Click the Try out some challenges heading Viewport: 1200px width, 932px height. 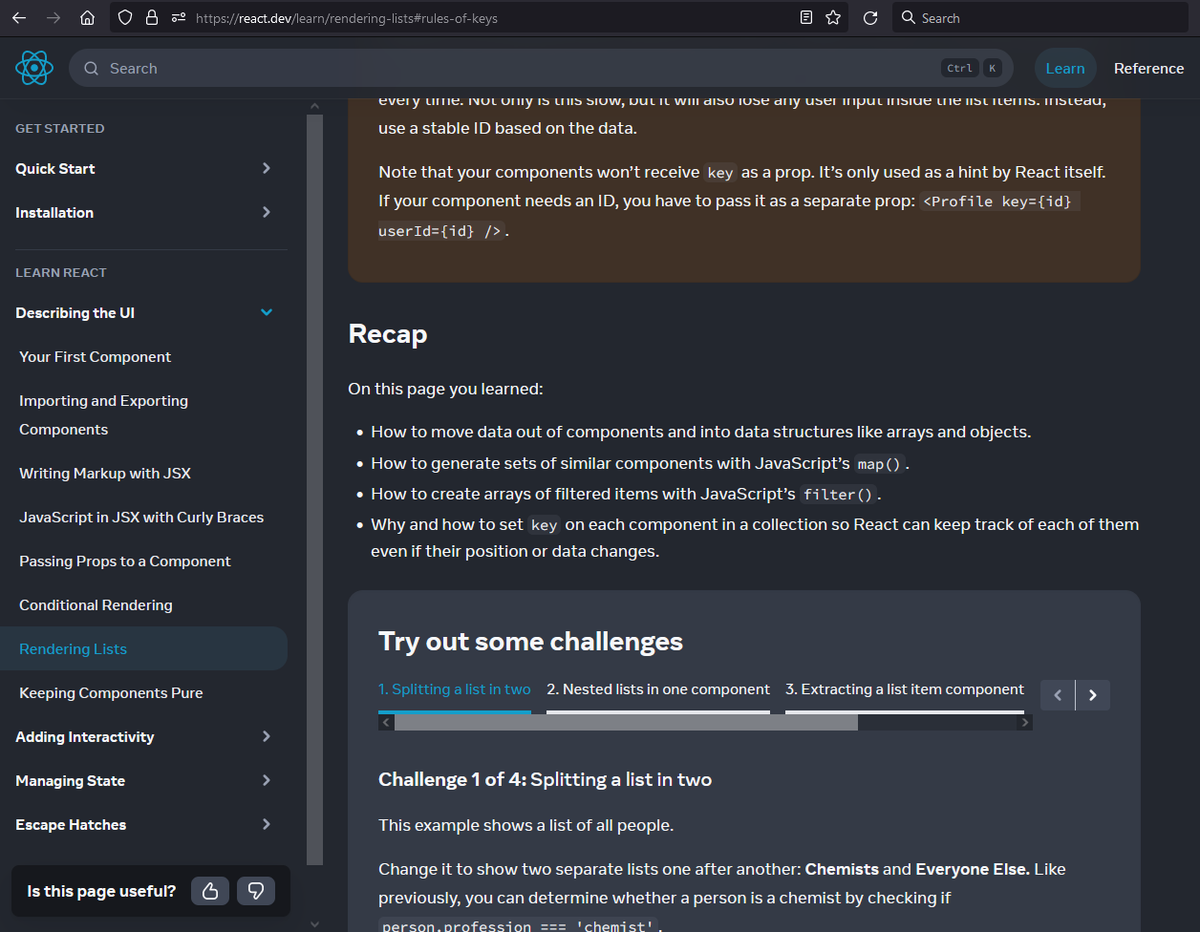[530, 641]
